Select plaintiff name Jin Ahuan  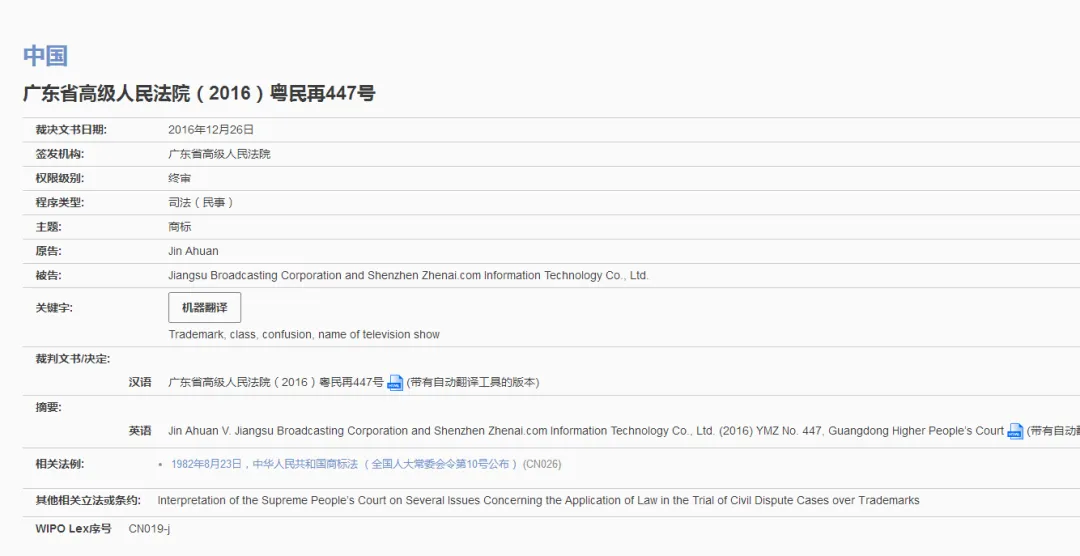coord(193,251)
